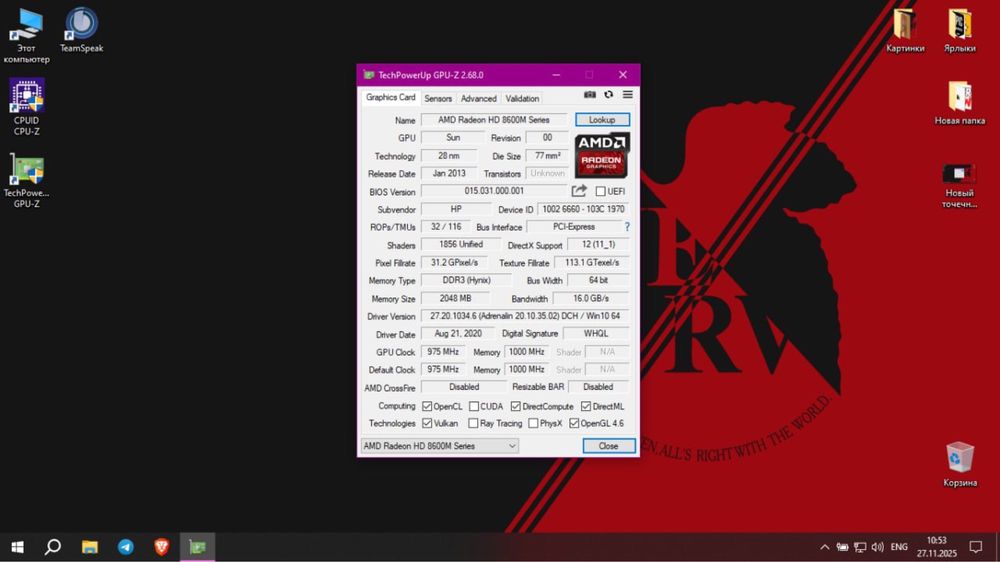Select the Корзина recycle bin icon

959,464
